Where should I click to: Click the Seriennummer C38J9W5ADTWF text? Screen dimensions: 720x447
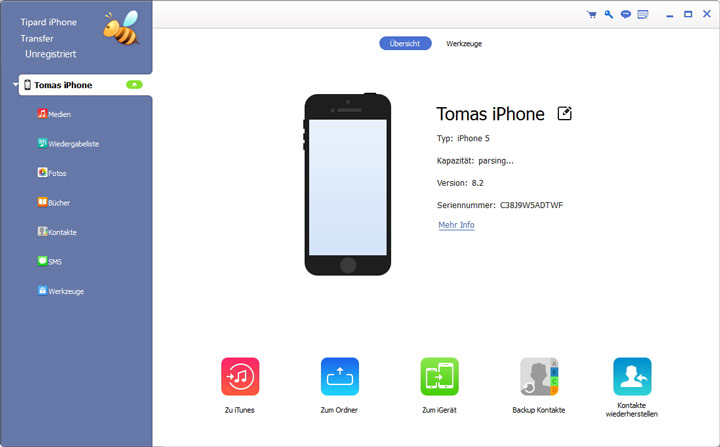(x=500, y=205)
